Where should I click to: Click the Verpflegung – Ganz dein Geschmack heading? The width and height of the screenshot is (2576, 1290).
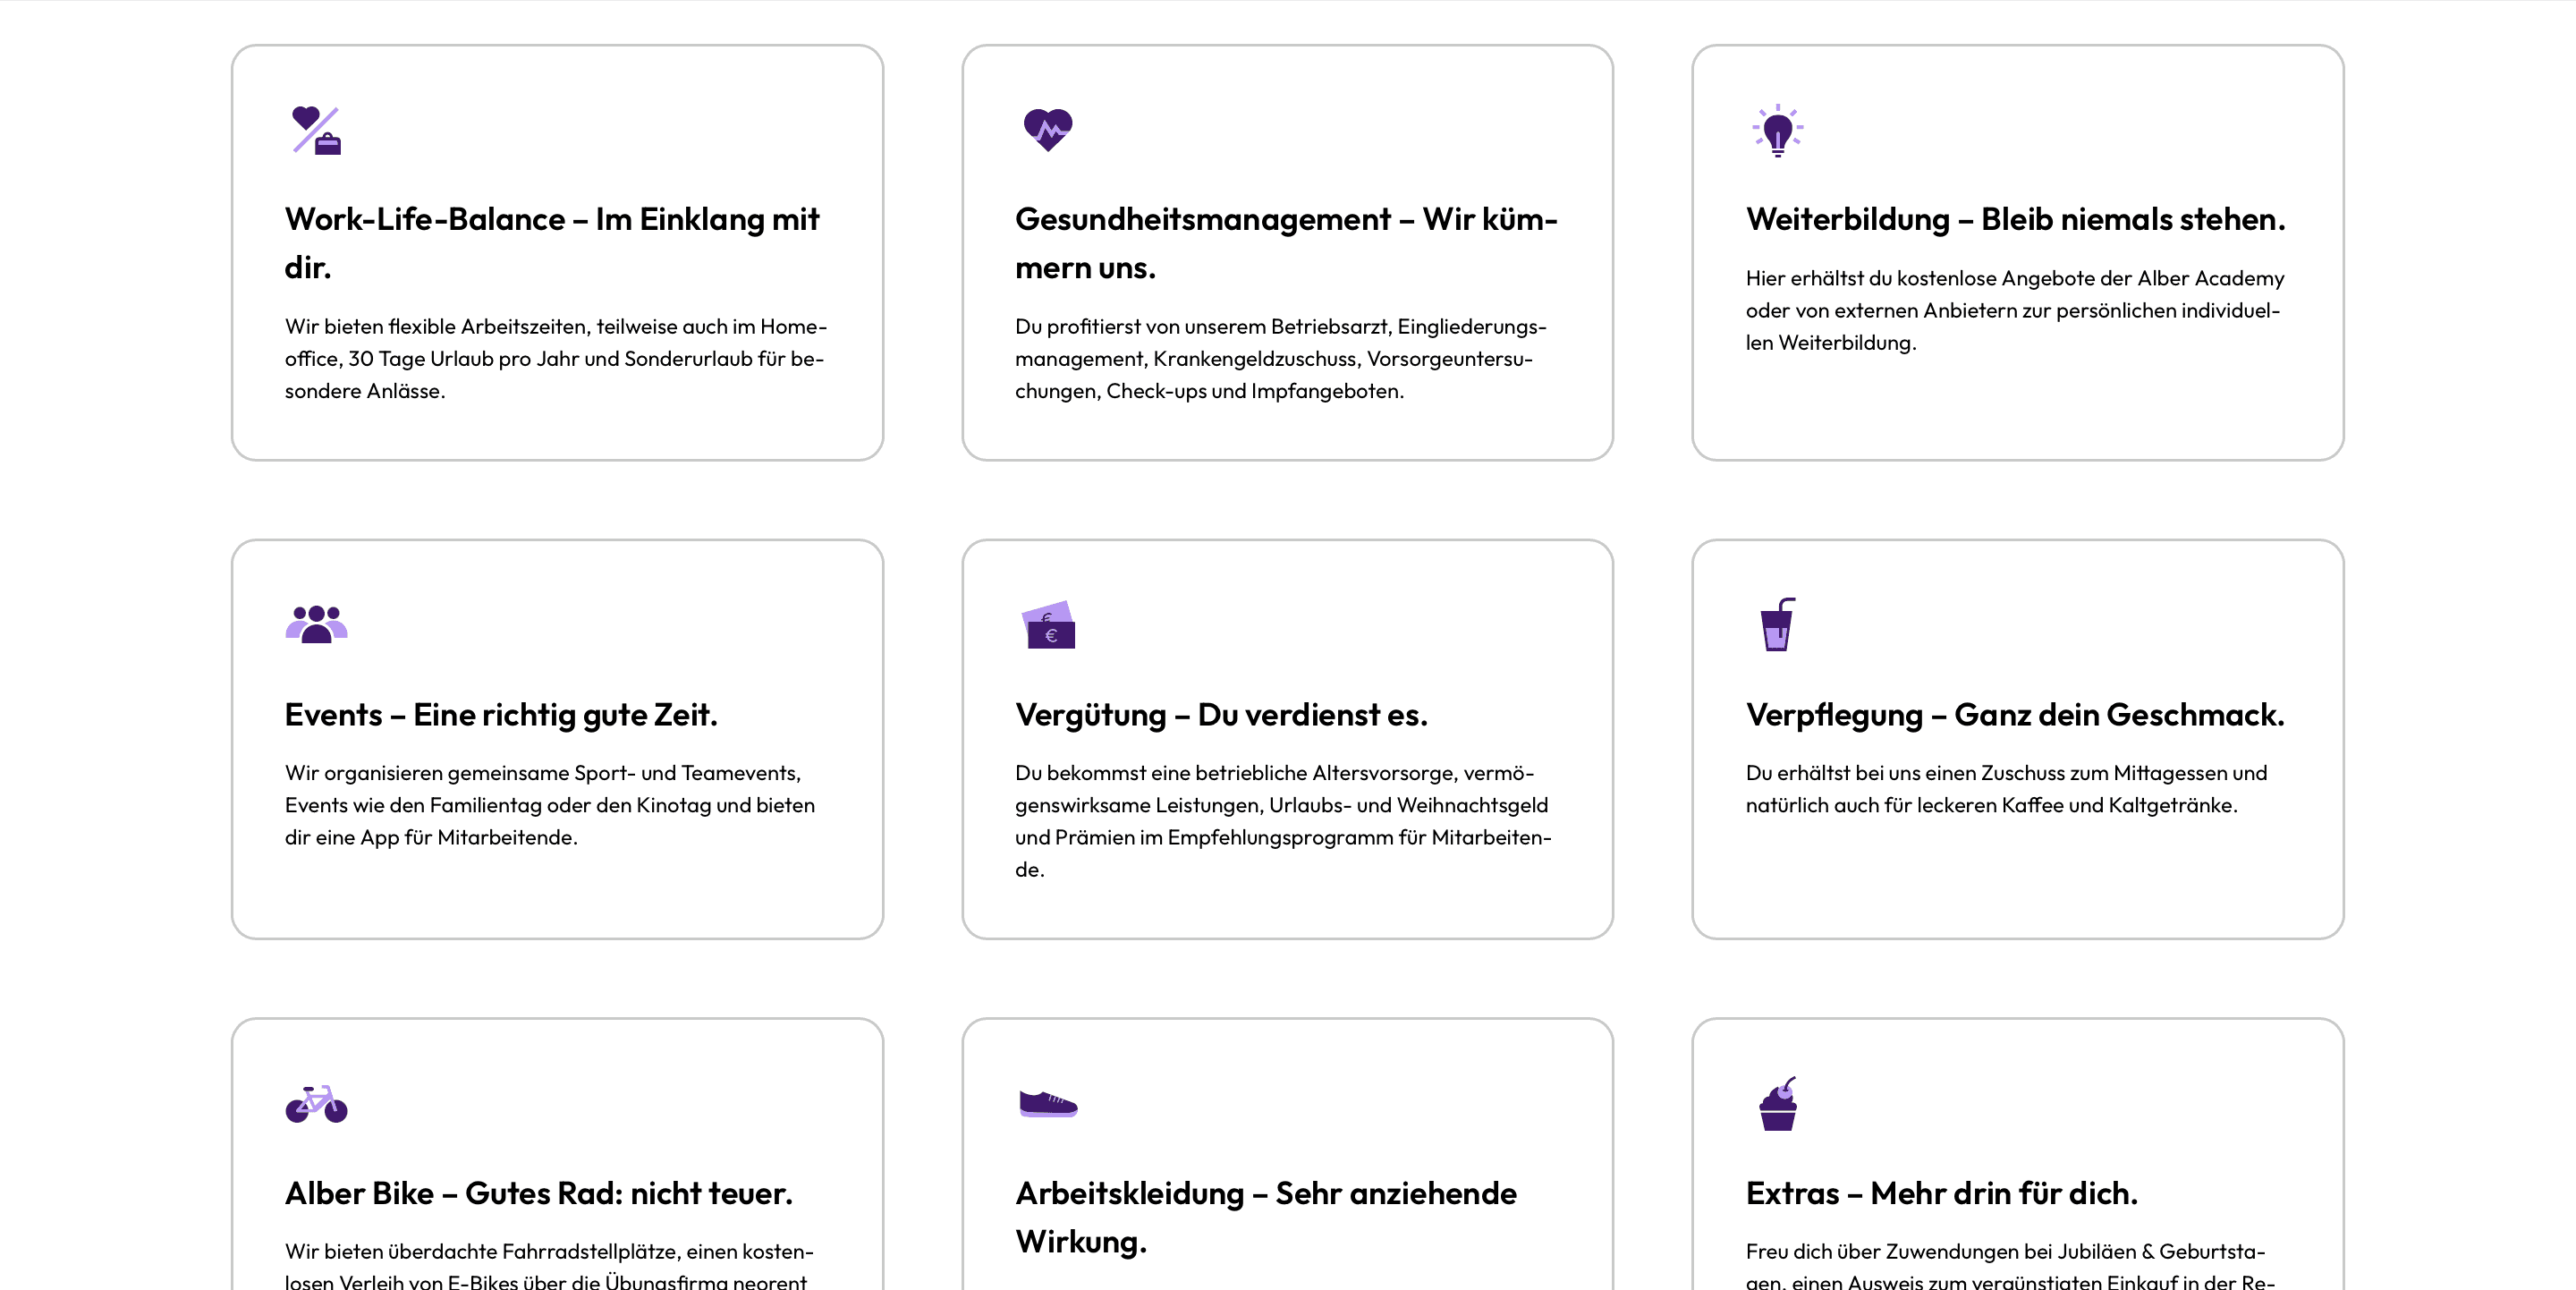tap(2015, 713)
